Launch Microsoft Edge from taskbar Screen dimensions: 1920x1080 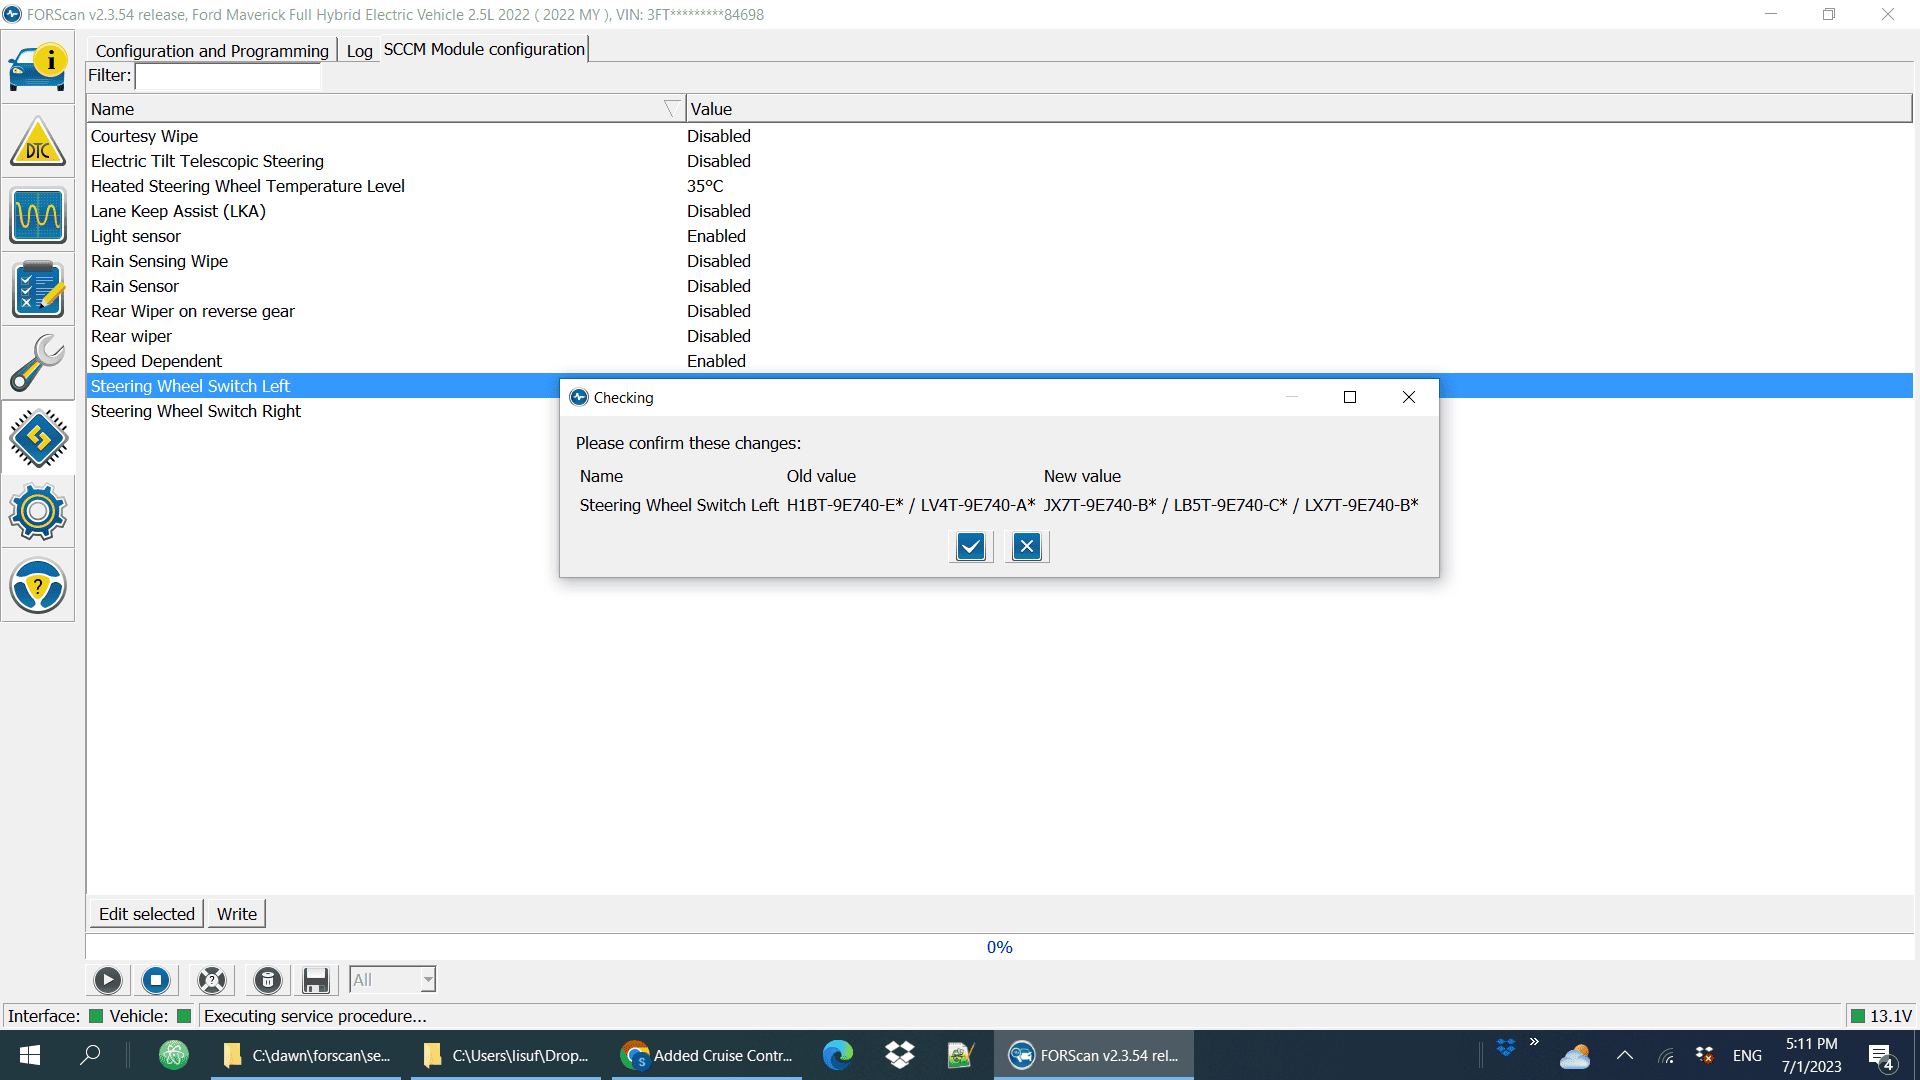coord(838,1055)
